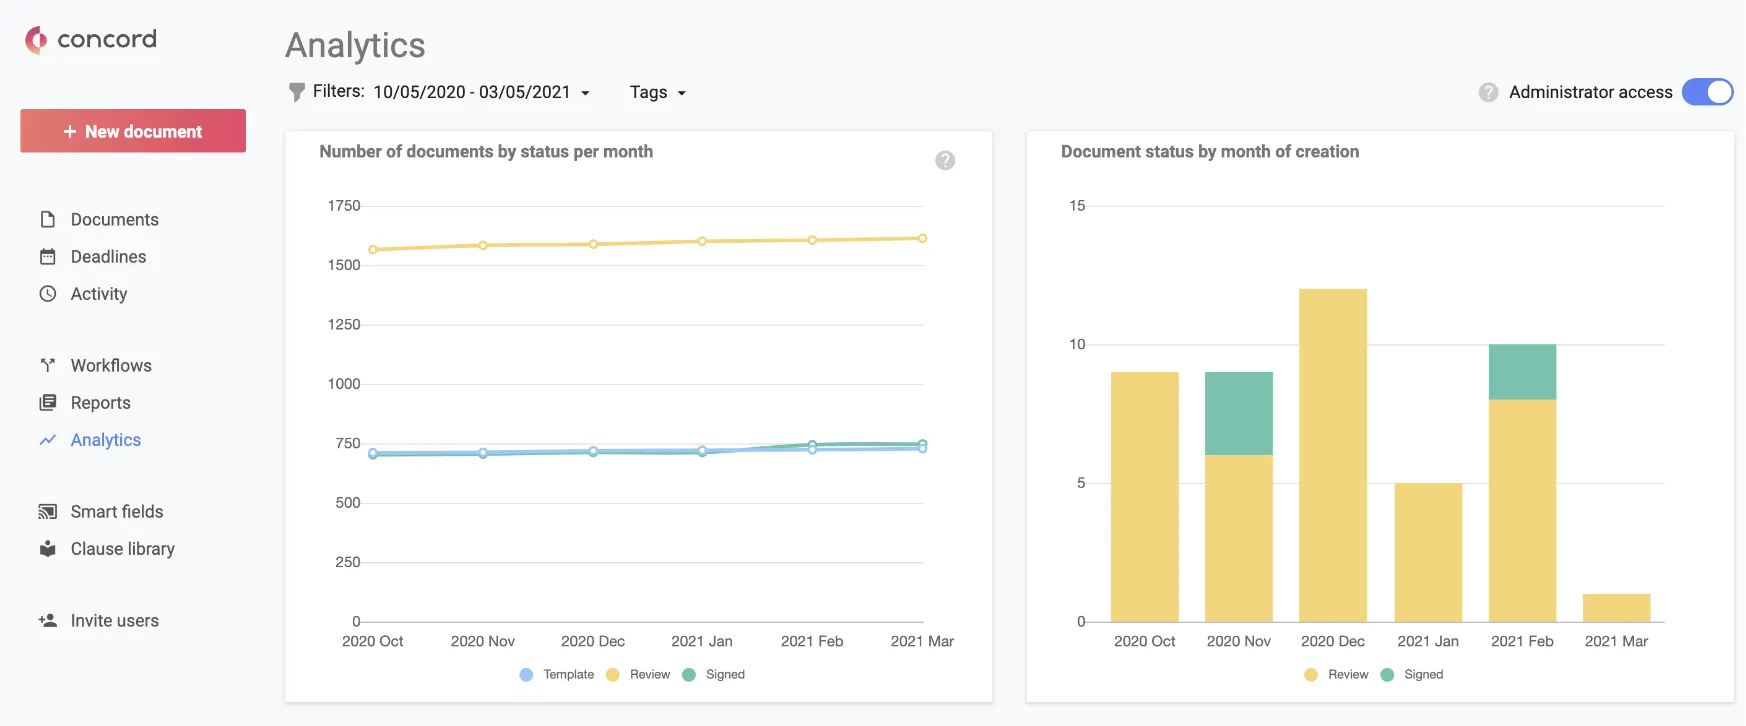Open the date range filter dropdown

pyautogui.click(x=482, y=92)
